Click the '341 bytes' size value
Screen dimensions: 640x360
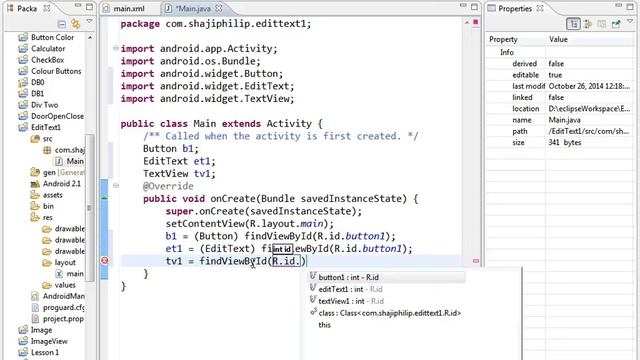[x=564, y=142]
